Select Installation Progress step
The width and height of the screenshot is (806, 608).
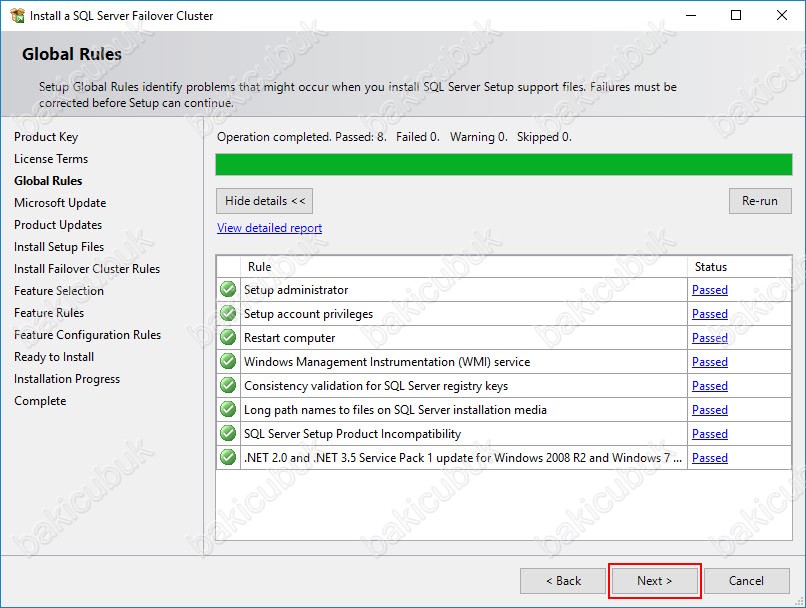[x=67, y=379]
